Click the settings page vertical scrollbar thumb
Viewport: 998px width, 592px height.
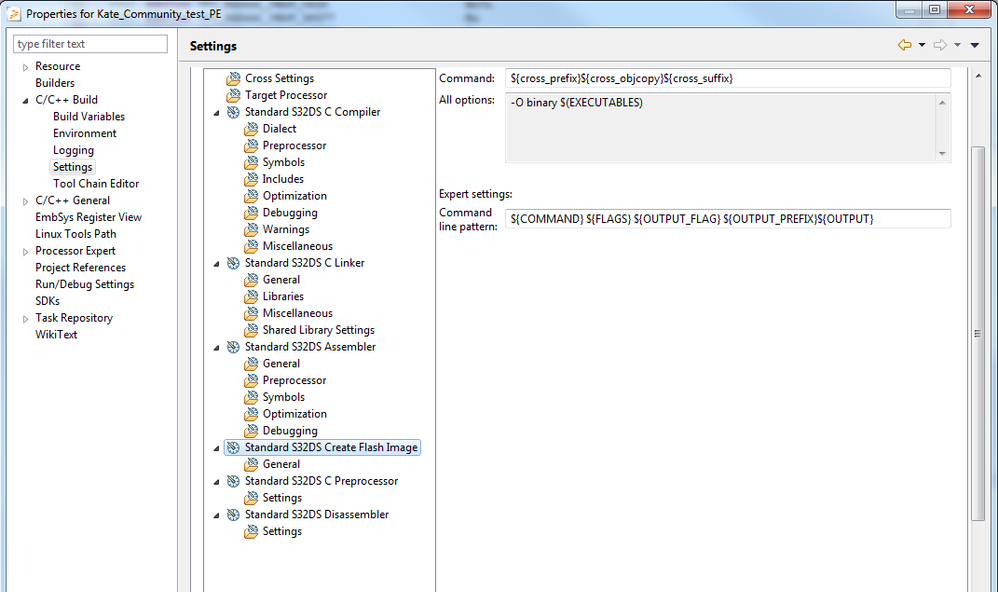[978, 334]
